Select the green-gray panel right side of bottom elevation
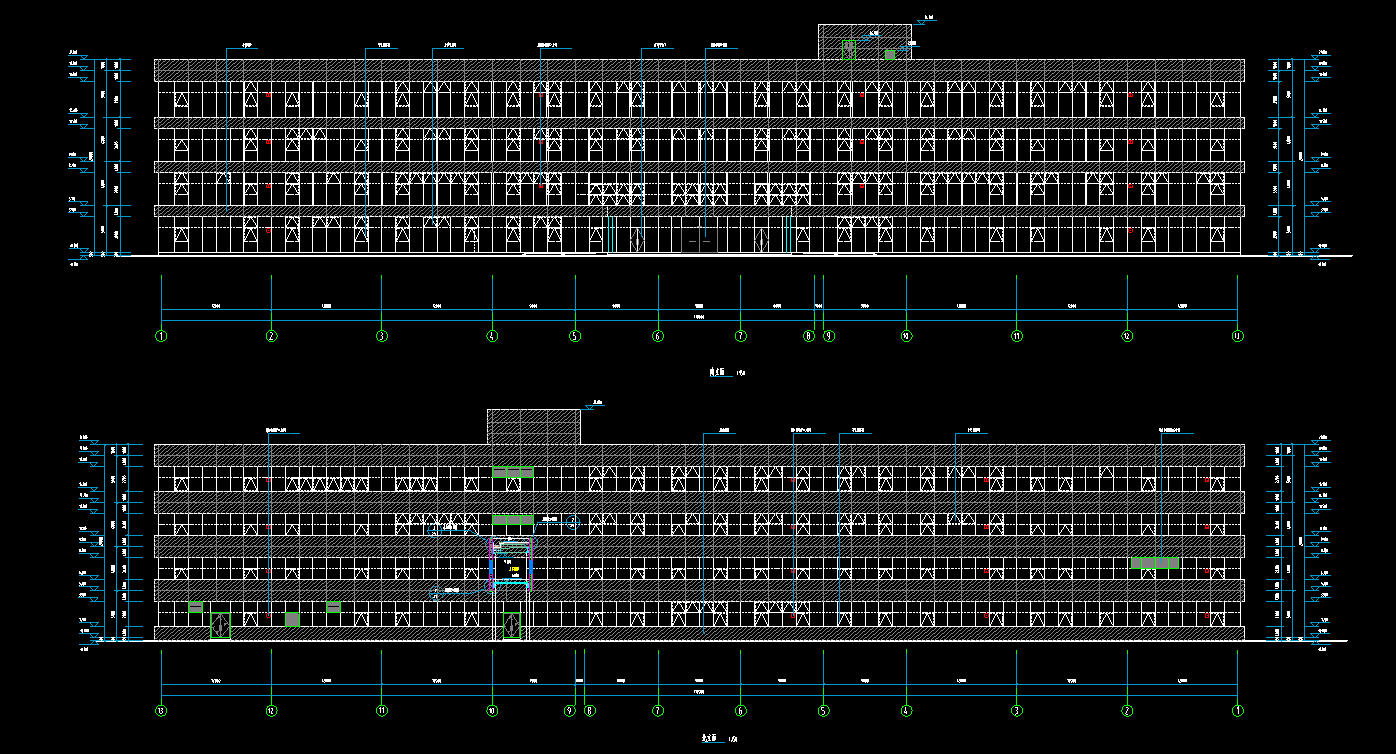 (1154, 563)
